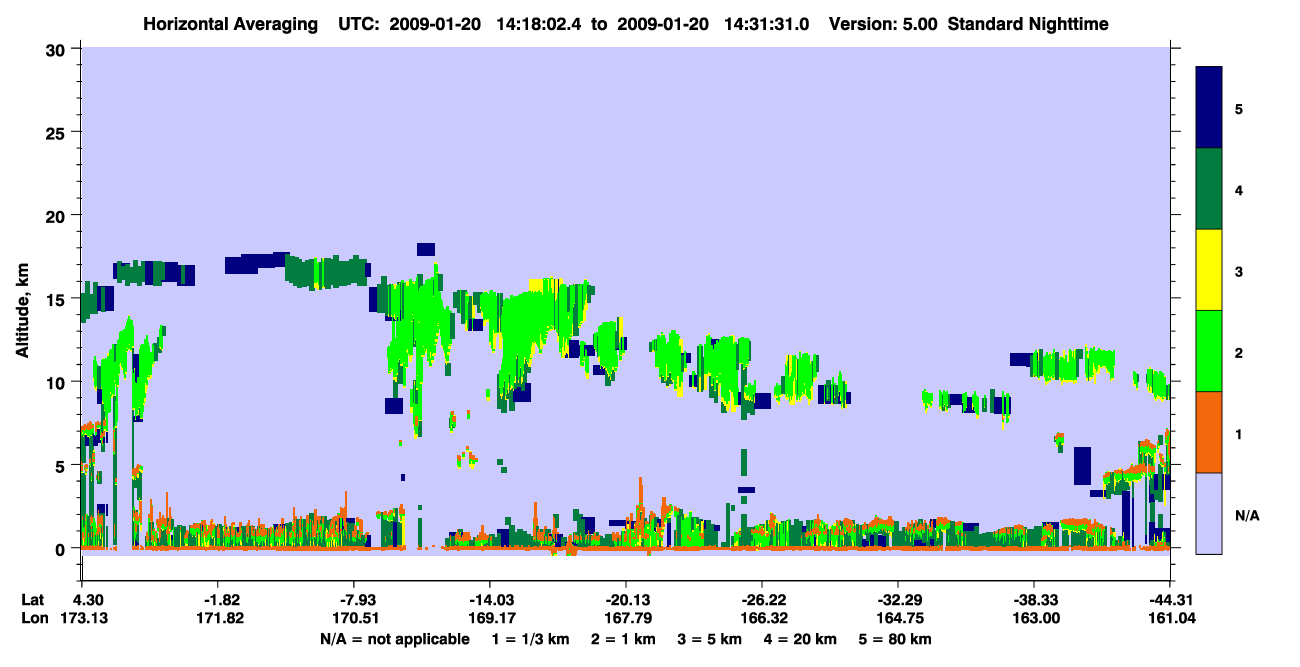Click latitude value '-32.29'
The height and width of the screenshot is (667, 1300).
point(897,599)
